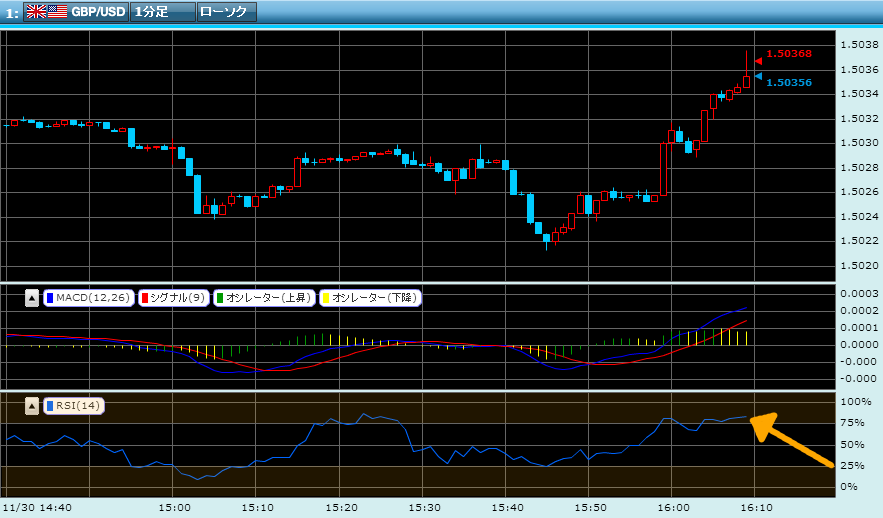Click the 15:00 time axis label

click(x=174, y=507)
